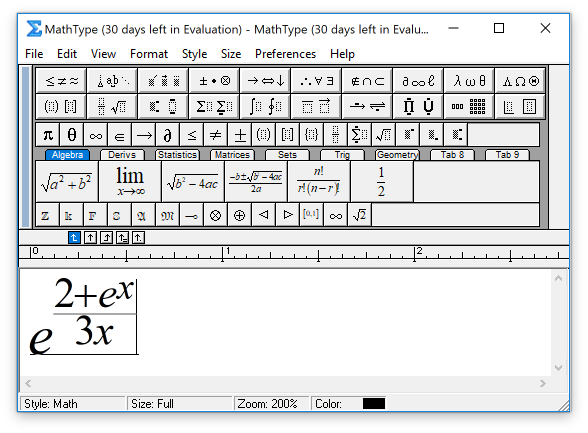Viewport: 588px width, 433px height.
Task: Open the summation templates palette
Action: (x=214, y=106)
